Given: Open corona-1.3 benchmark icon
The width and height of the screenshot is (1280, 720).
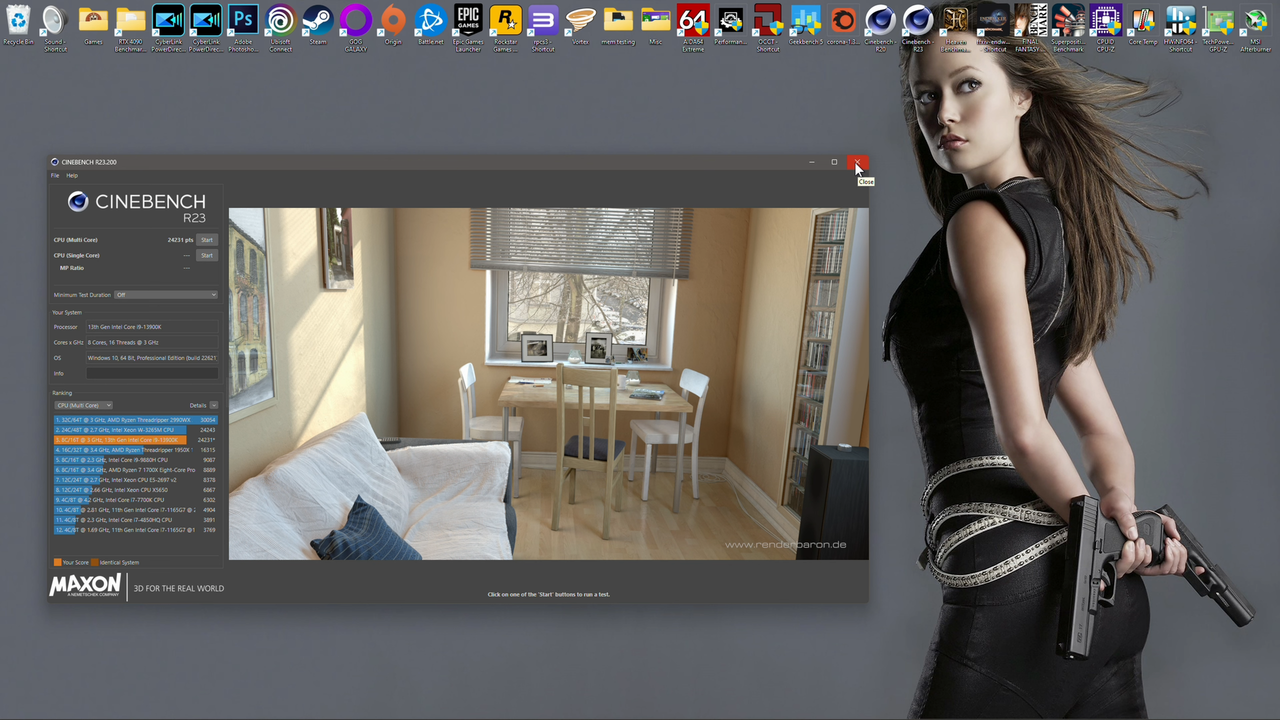Looking at the screenshot, I should 843,26.
